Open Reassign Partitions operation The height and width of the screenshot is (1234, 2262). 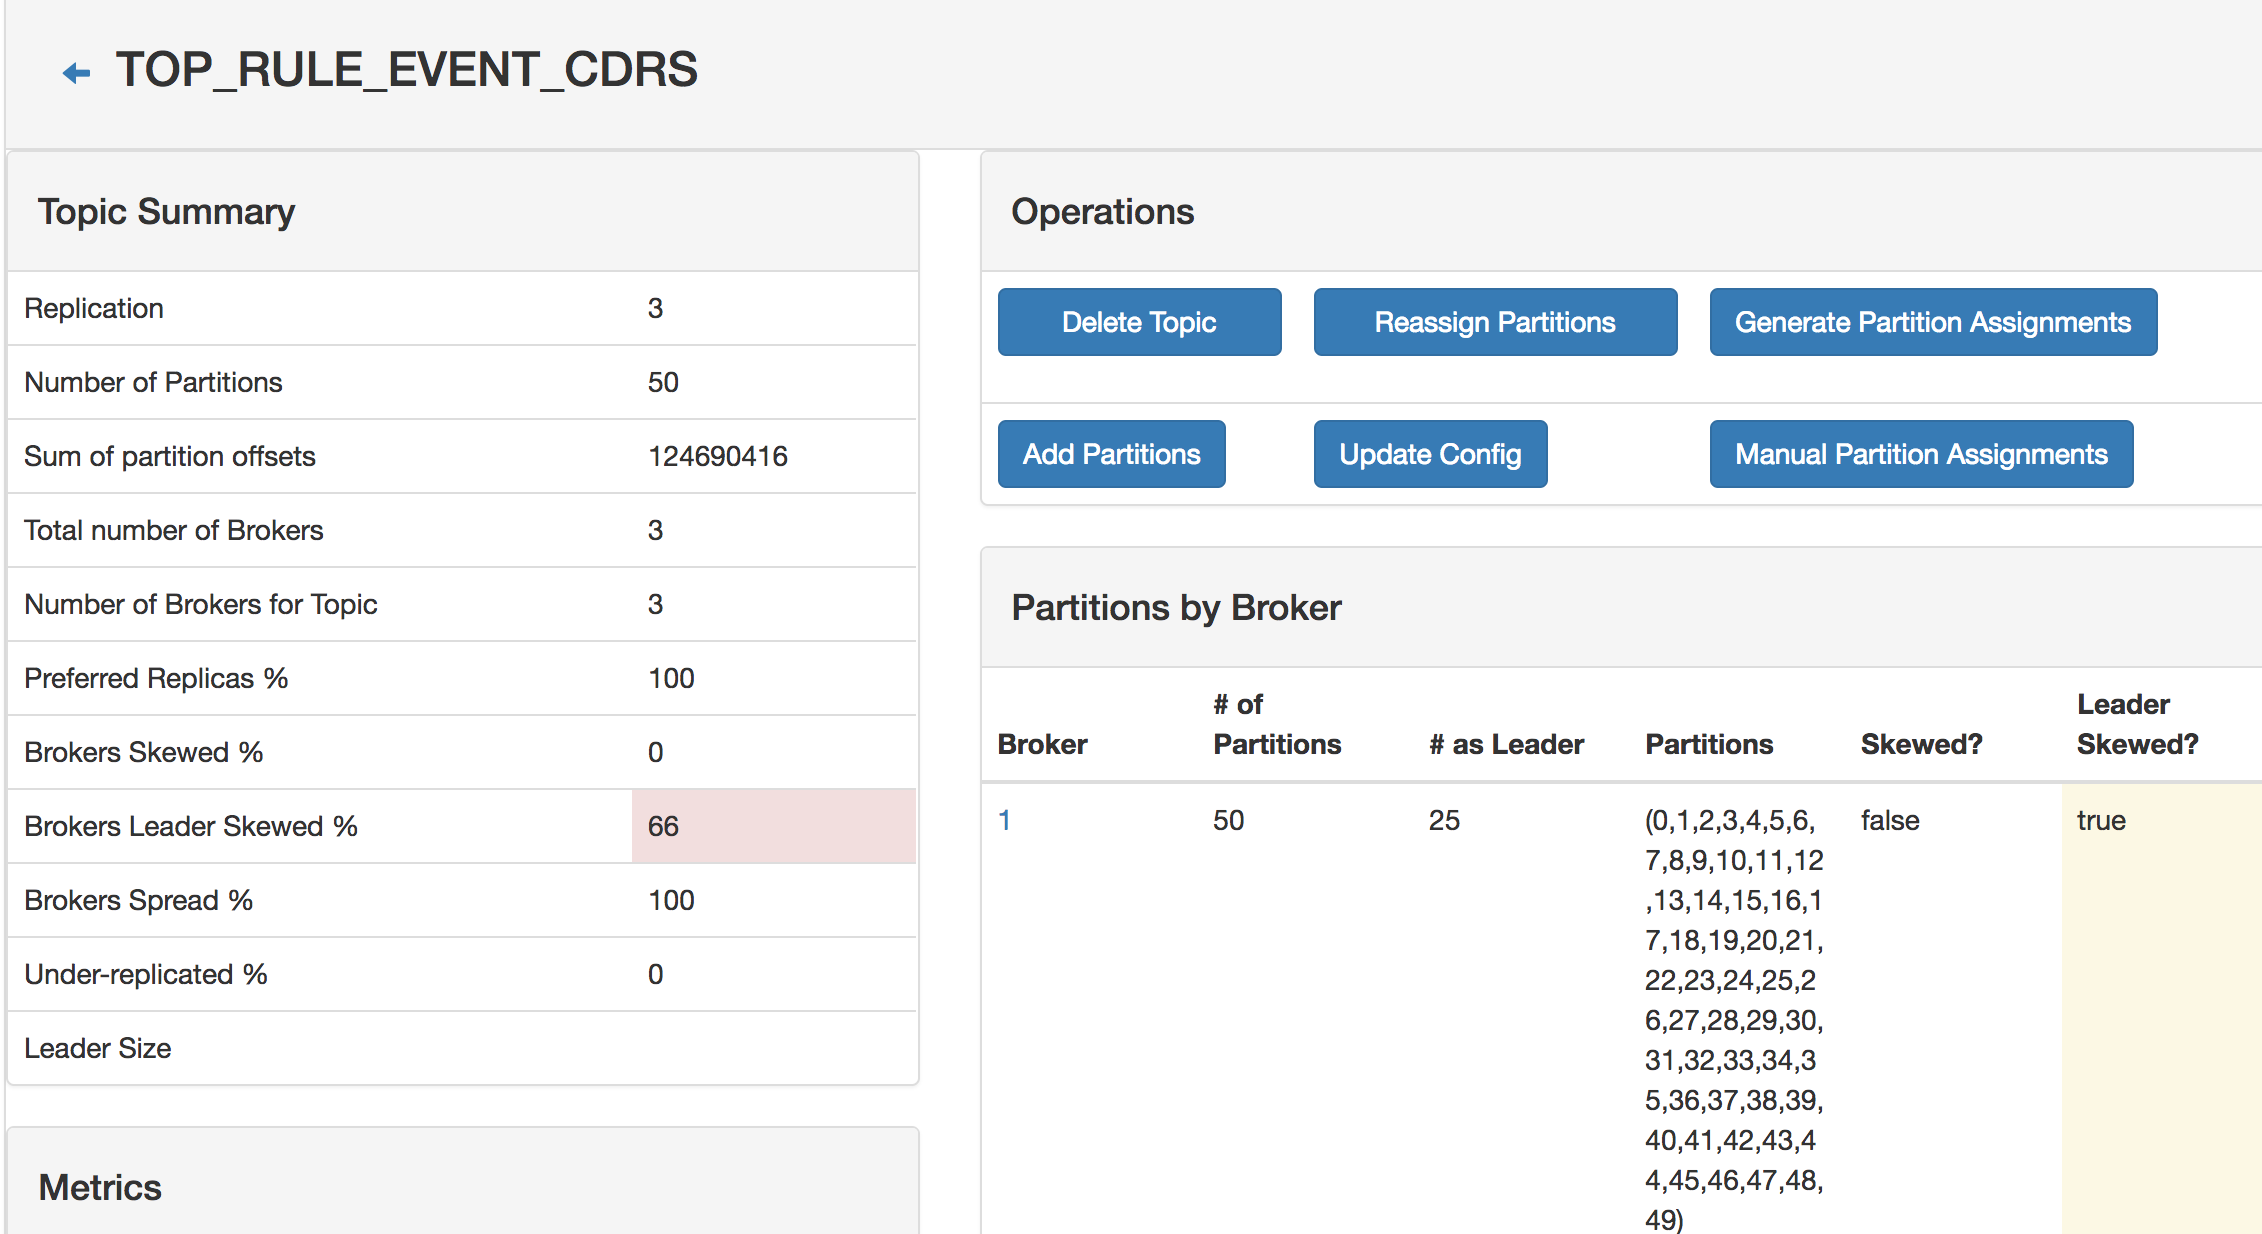point(1494,322)
